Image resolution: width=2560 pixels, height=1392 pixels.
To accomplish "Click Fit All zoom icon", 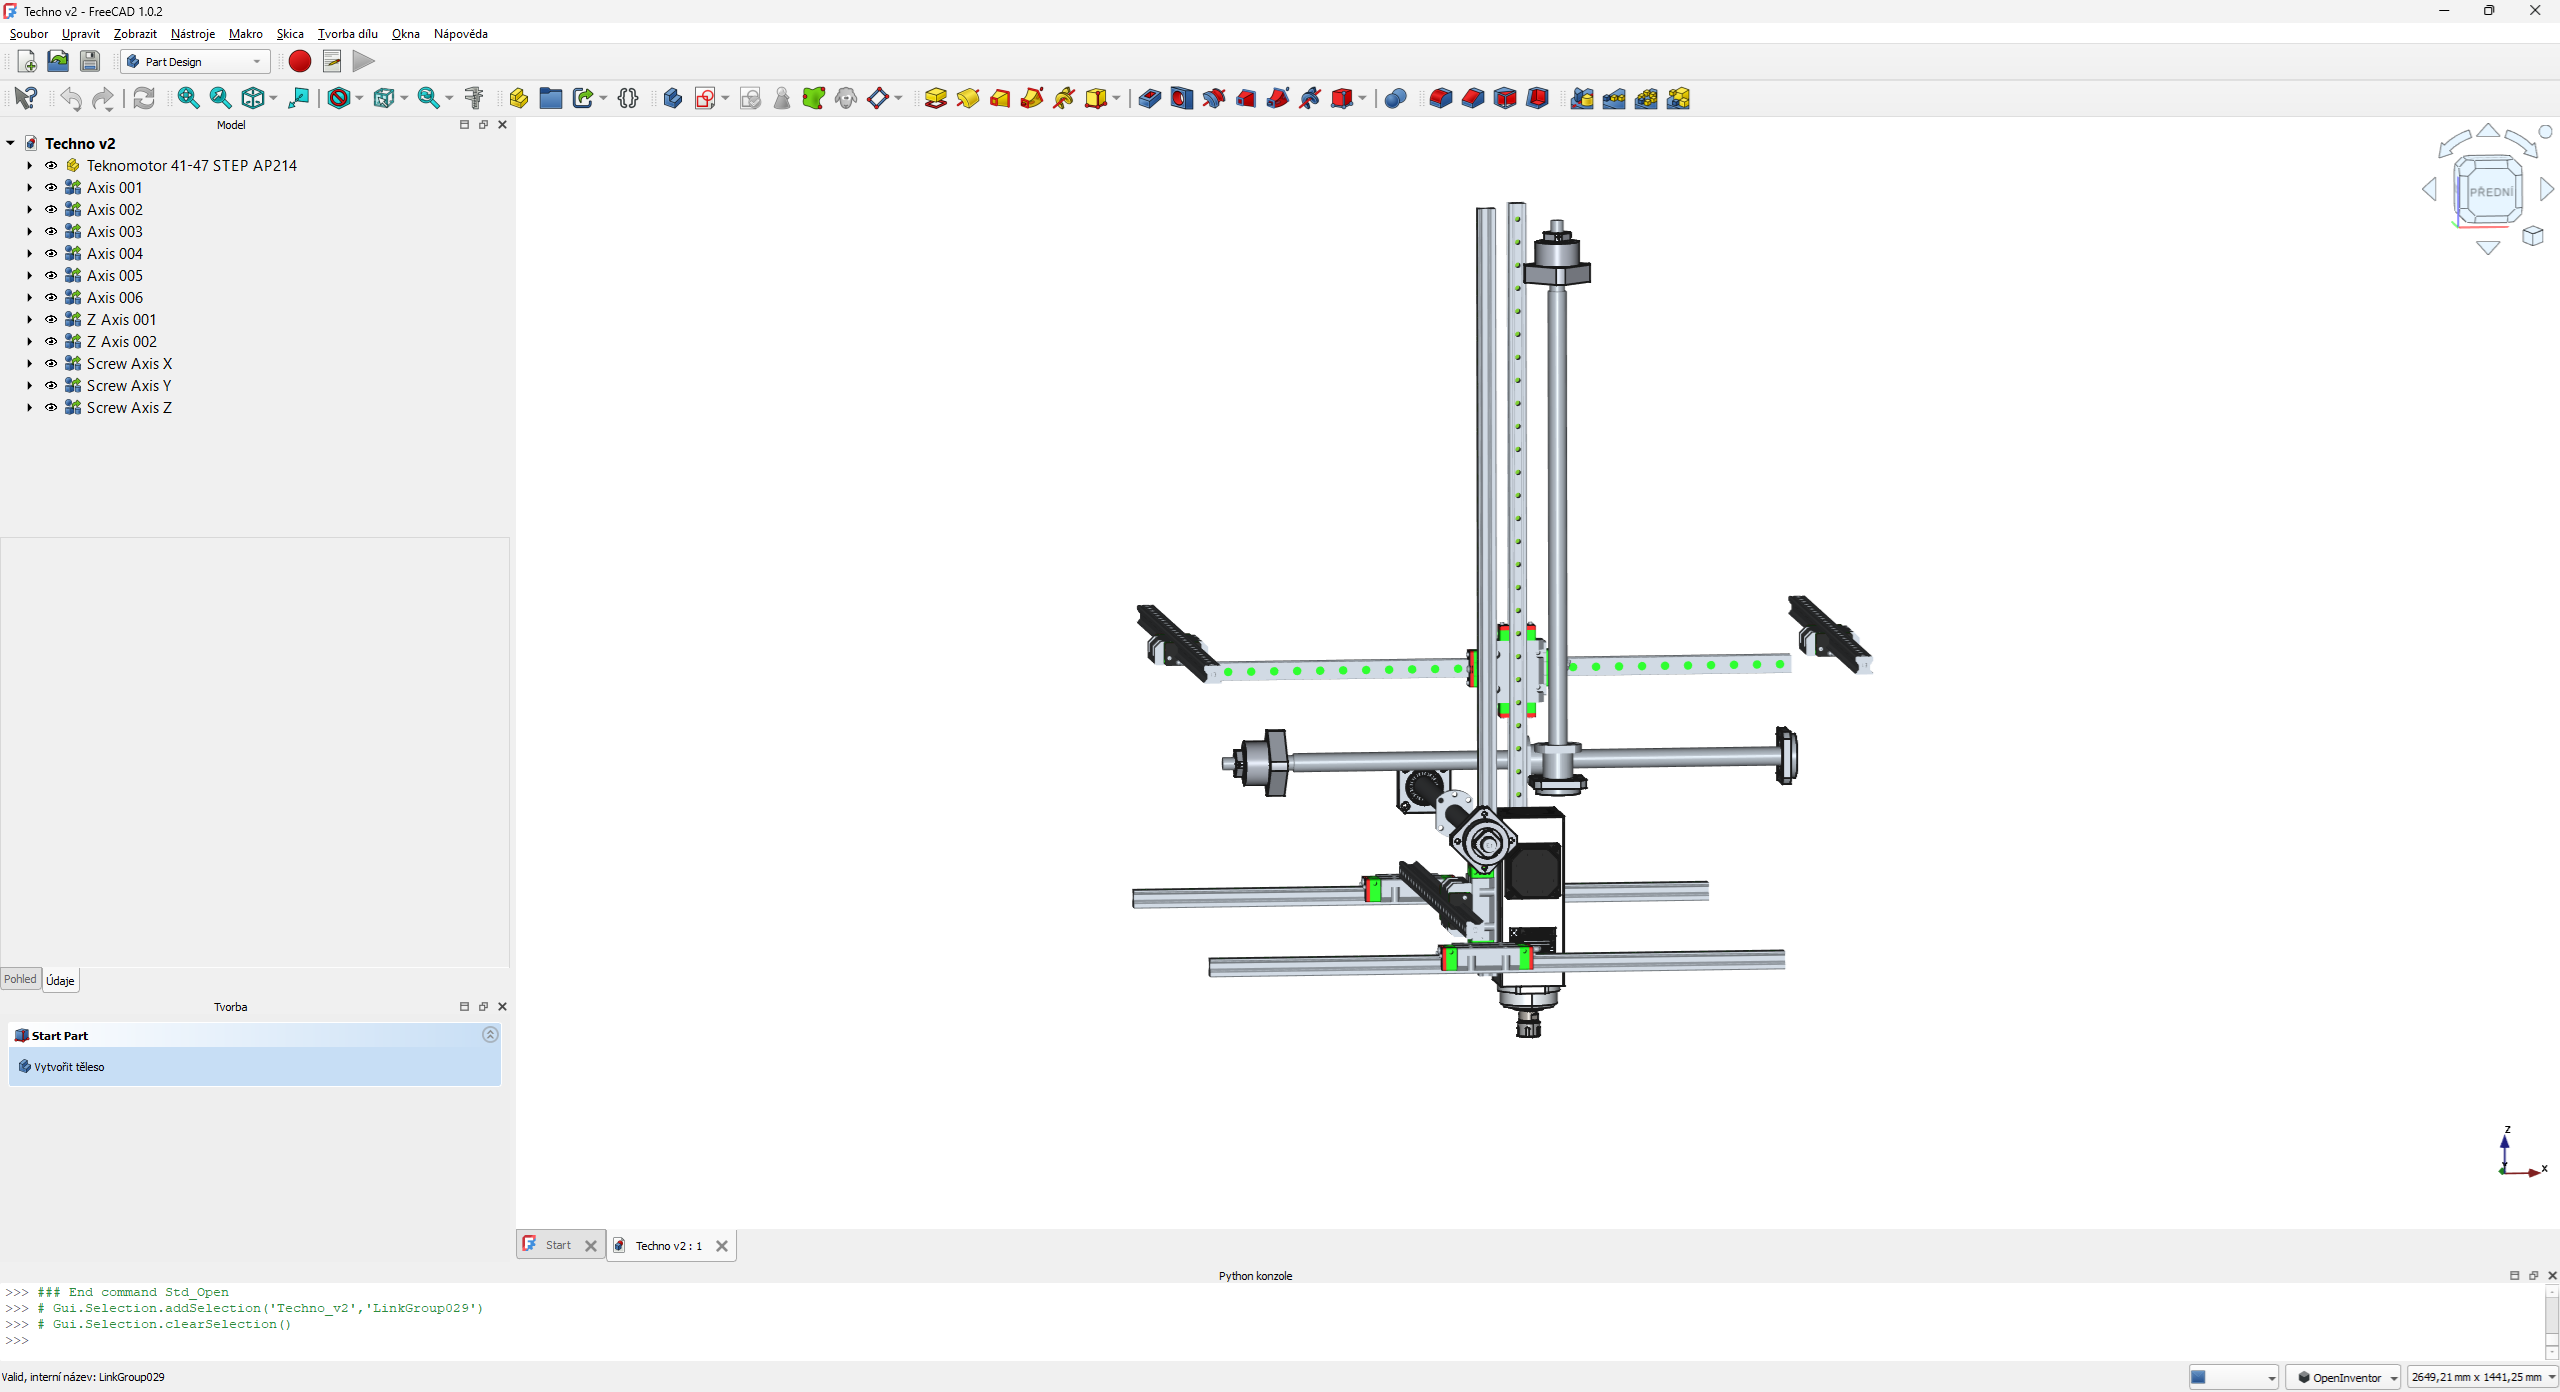I will pyautogui.click(x=188, y=98).
